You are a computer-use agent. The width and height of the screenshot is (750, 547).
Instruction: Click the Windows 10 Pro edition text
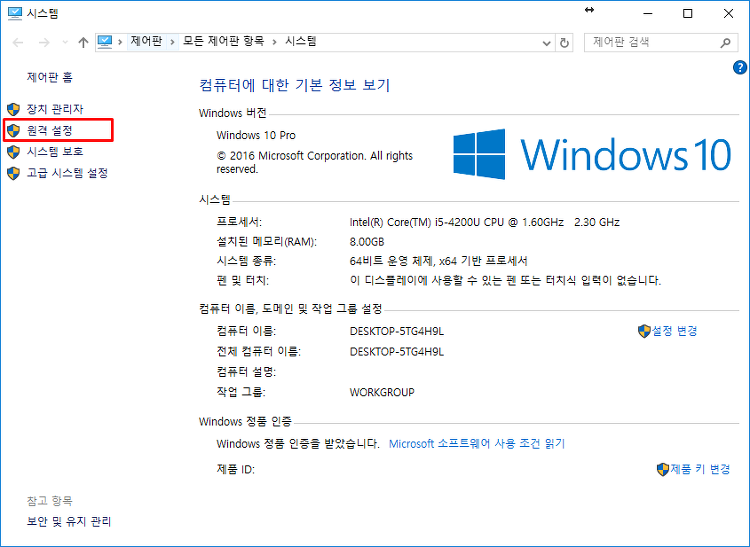pos(256,135)
